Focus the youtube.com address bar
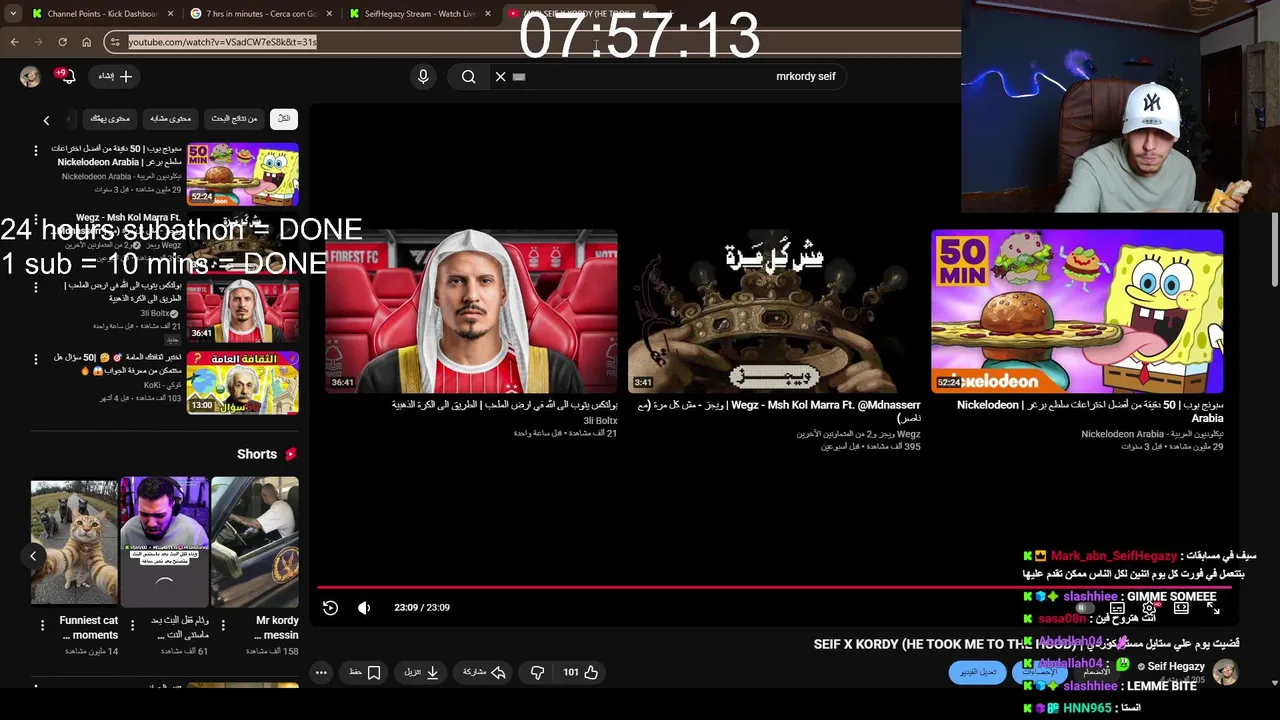 point(540,42)
